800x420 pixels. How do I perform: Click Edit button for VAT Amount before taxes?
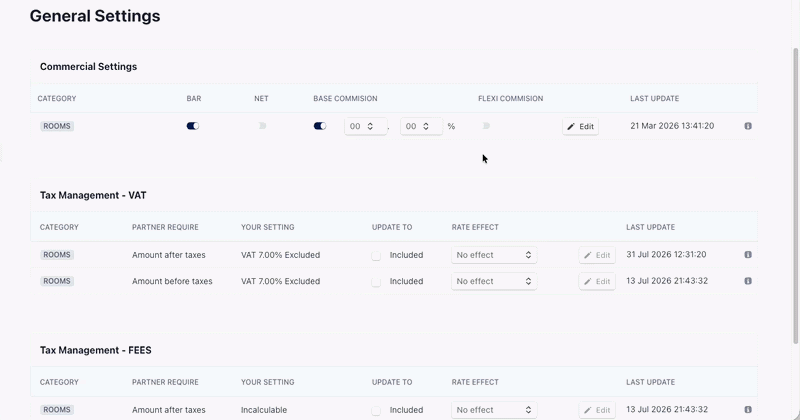coord(597,281)
